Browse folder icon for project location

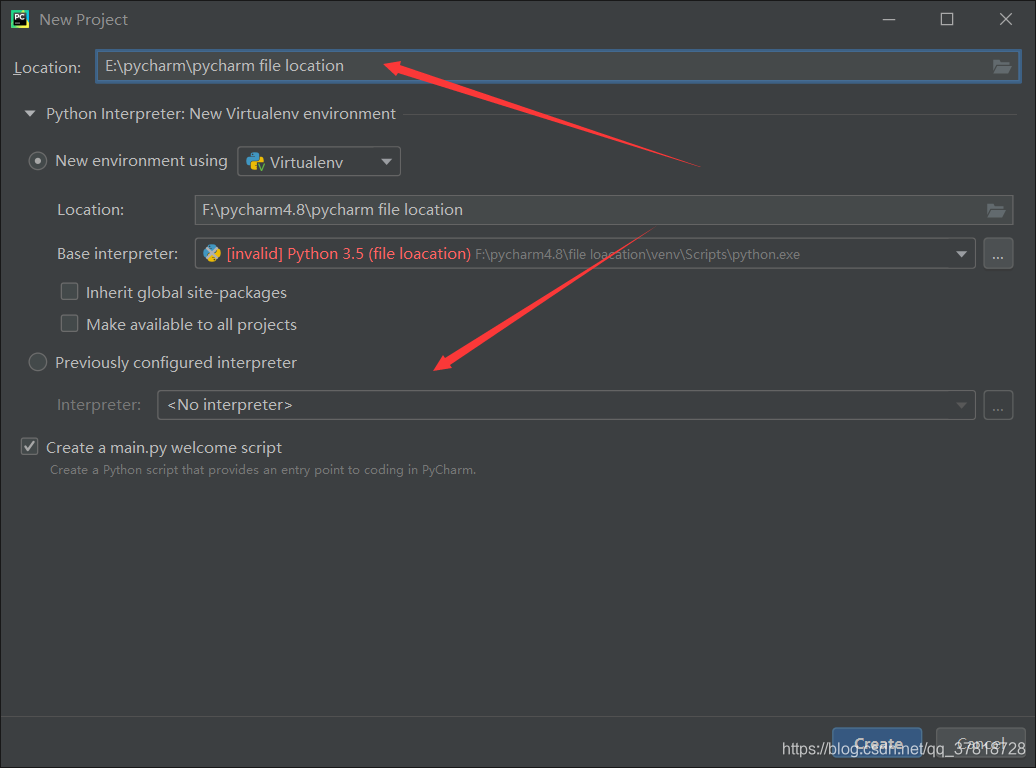[1002, 67]
